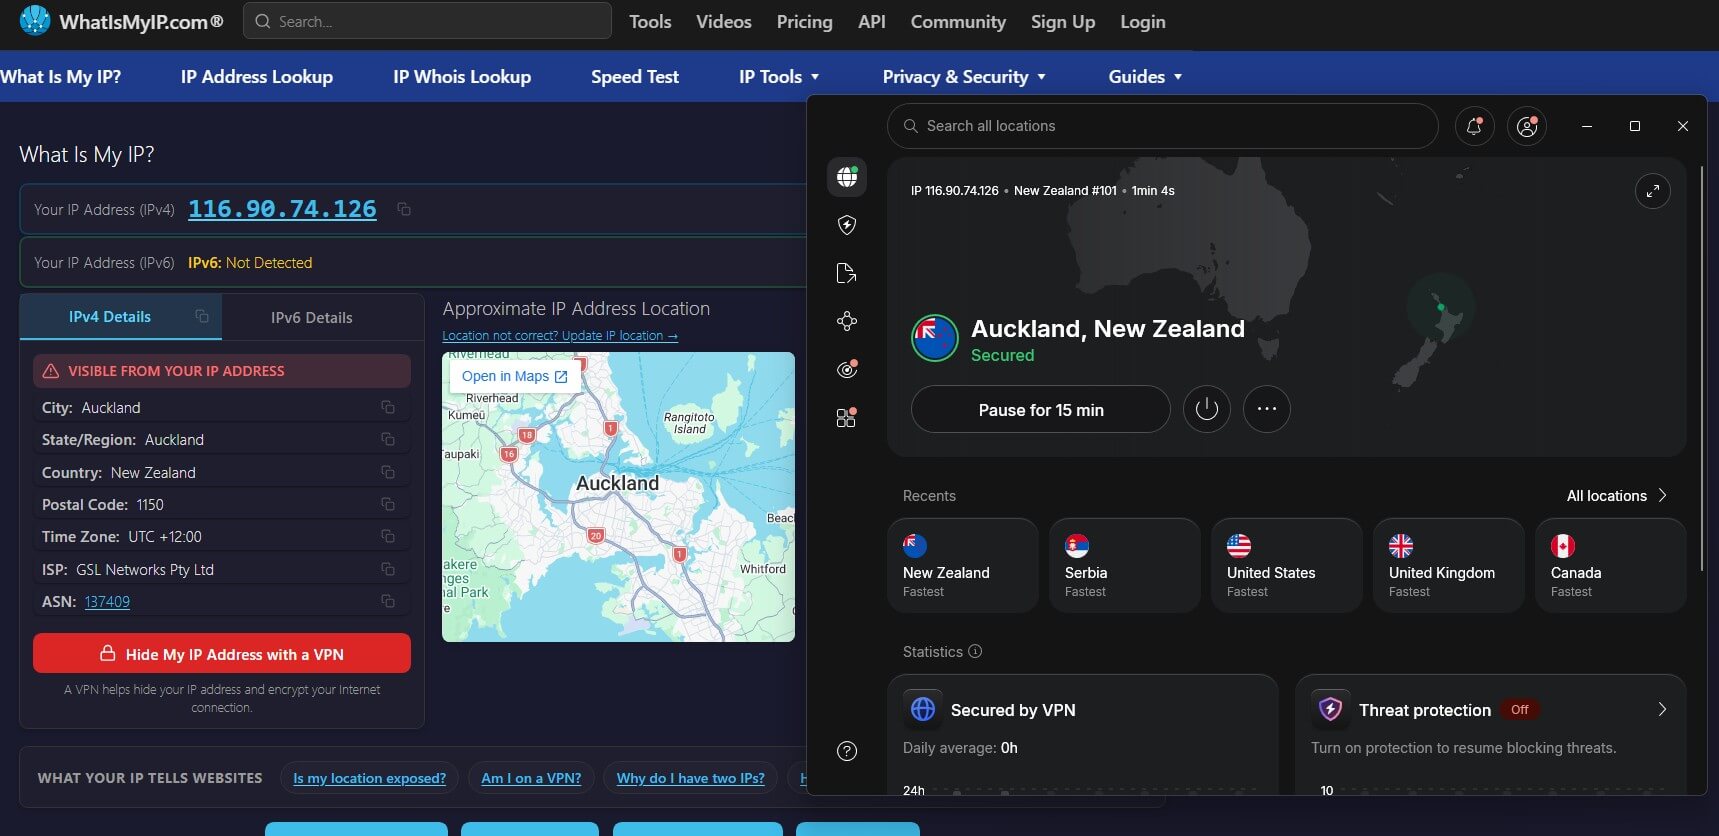Expand the Guides dropdown menu
Image resolution: width=1719 pixels, height=836 pixels.
click(x=1145, y=77)
